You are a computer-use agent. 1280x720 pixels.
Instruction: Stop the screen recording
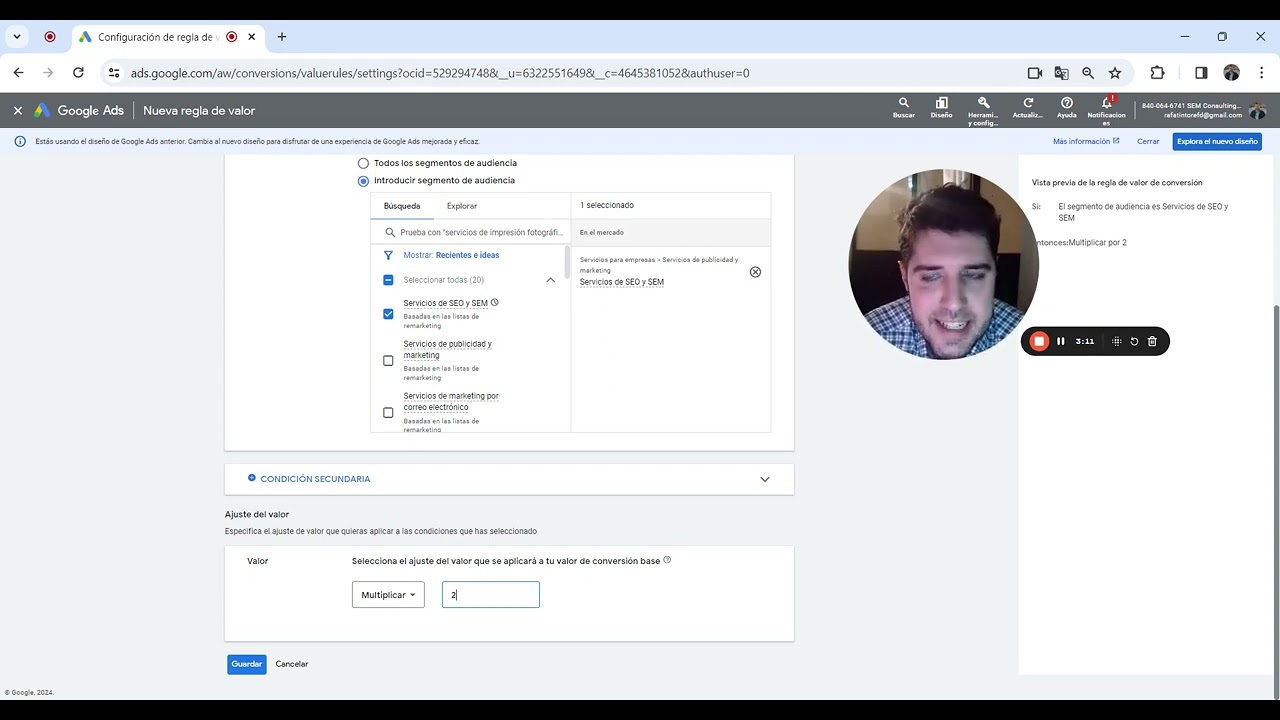[x=1039, y=341]
